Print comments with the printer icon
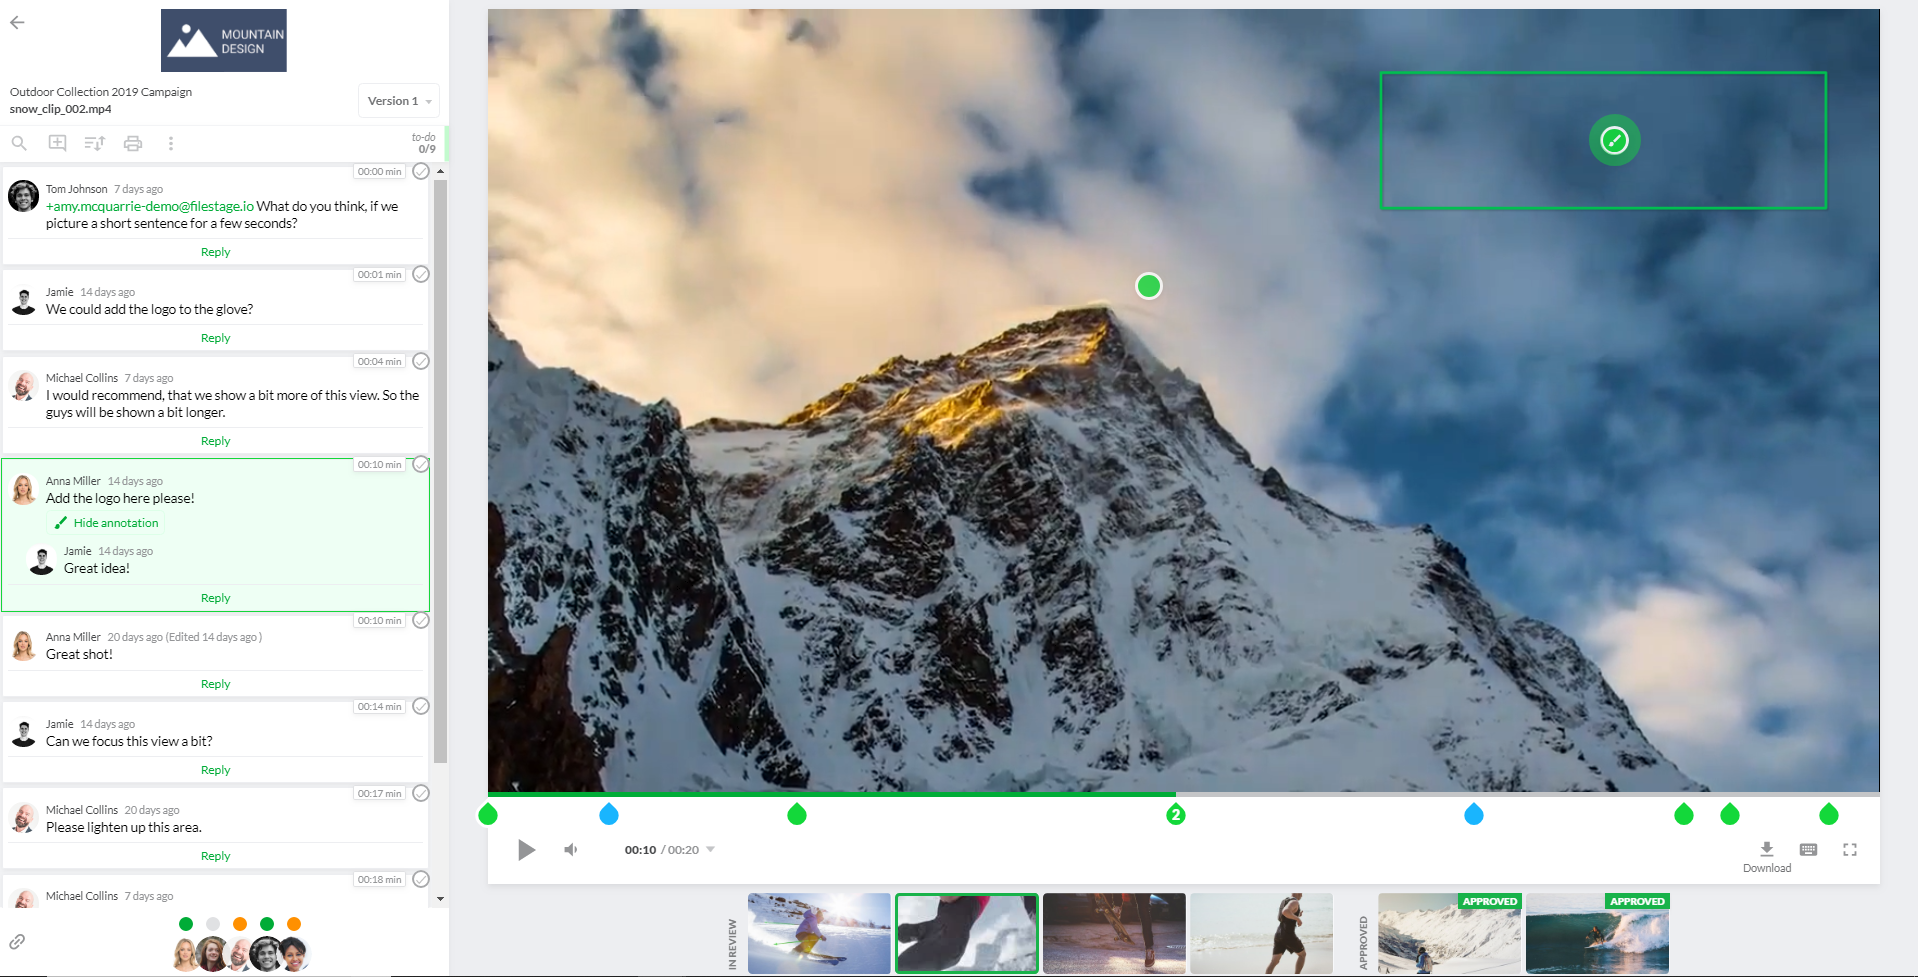The height and width of the screenshot is (977, 1918). coord(133,144)
